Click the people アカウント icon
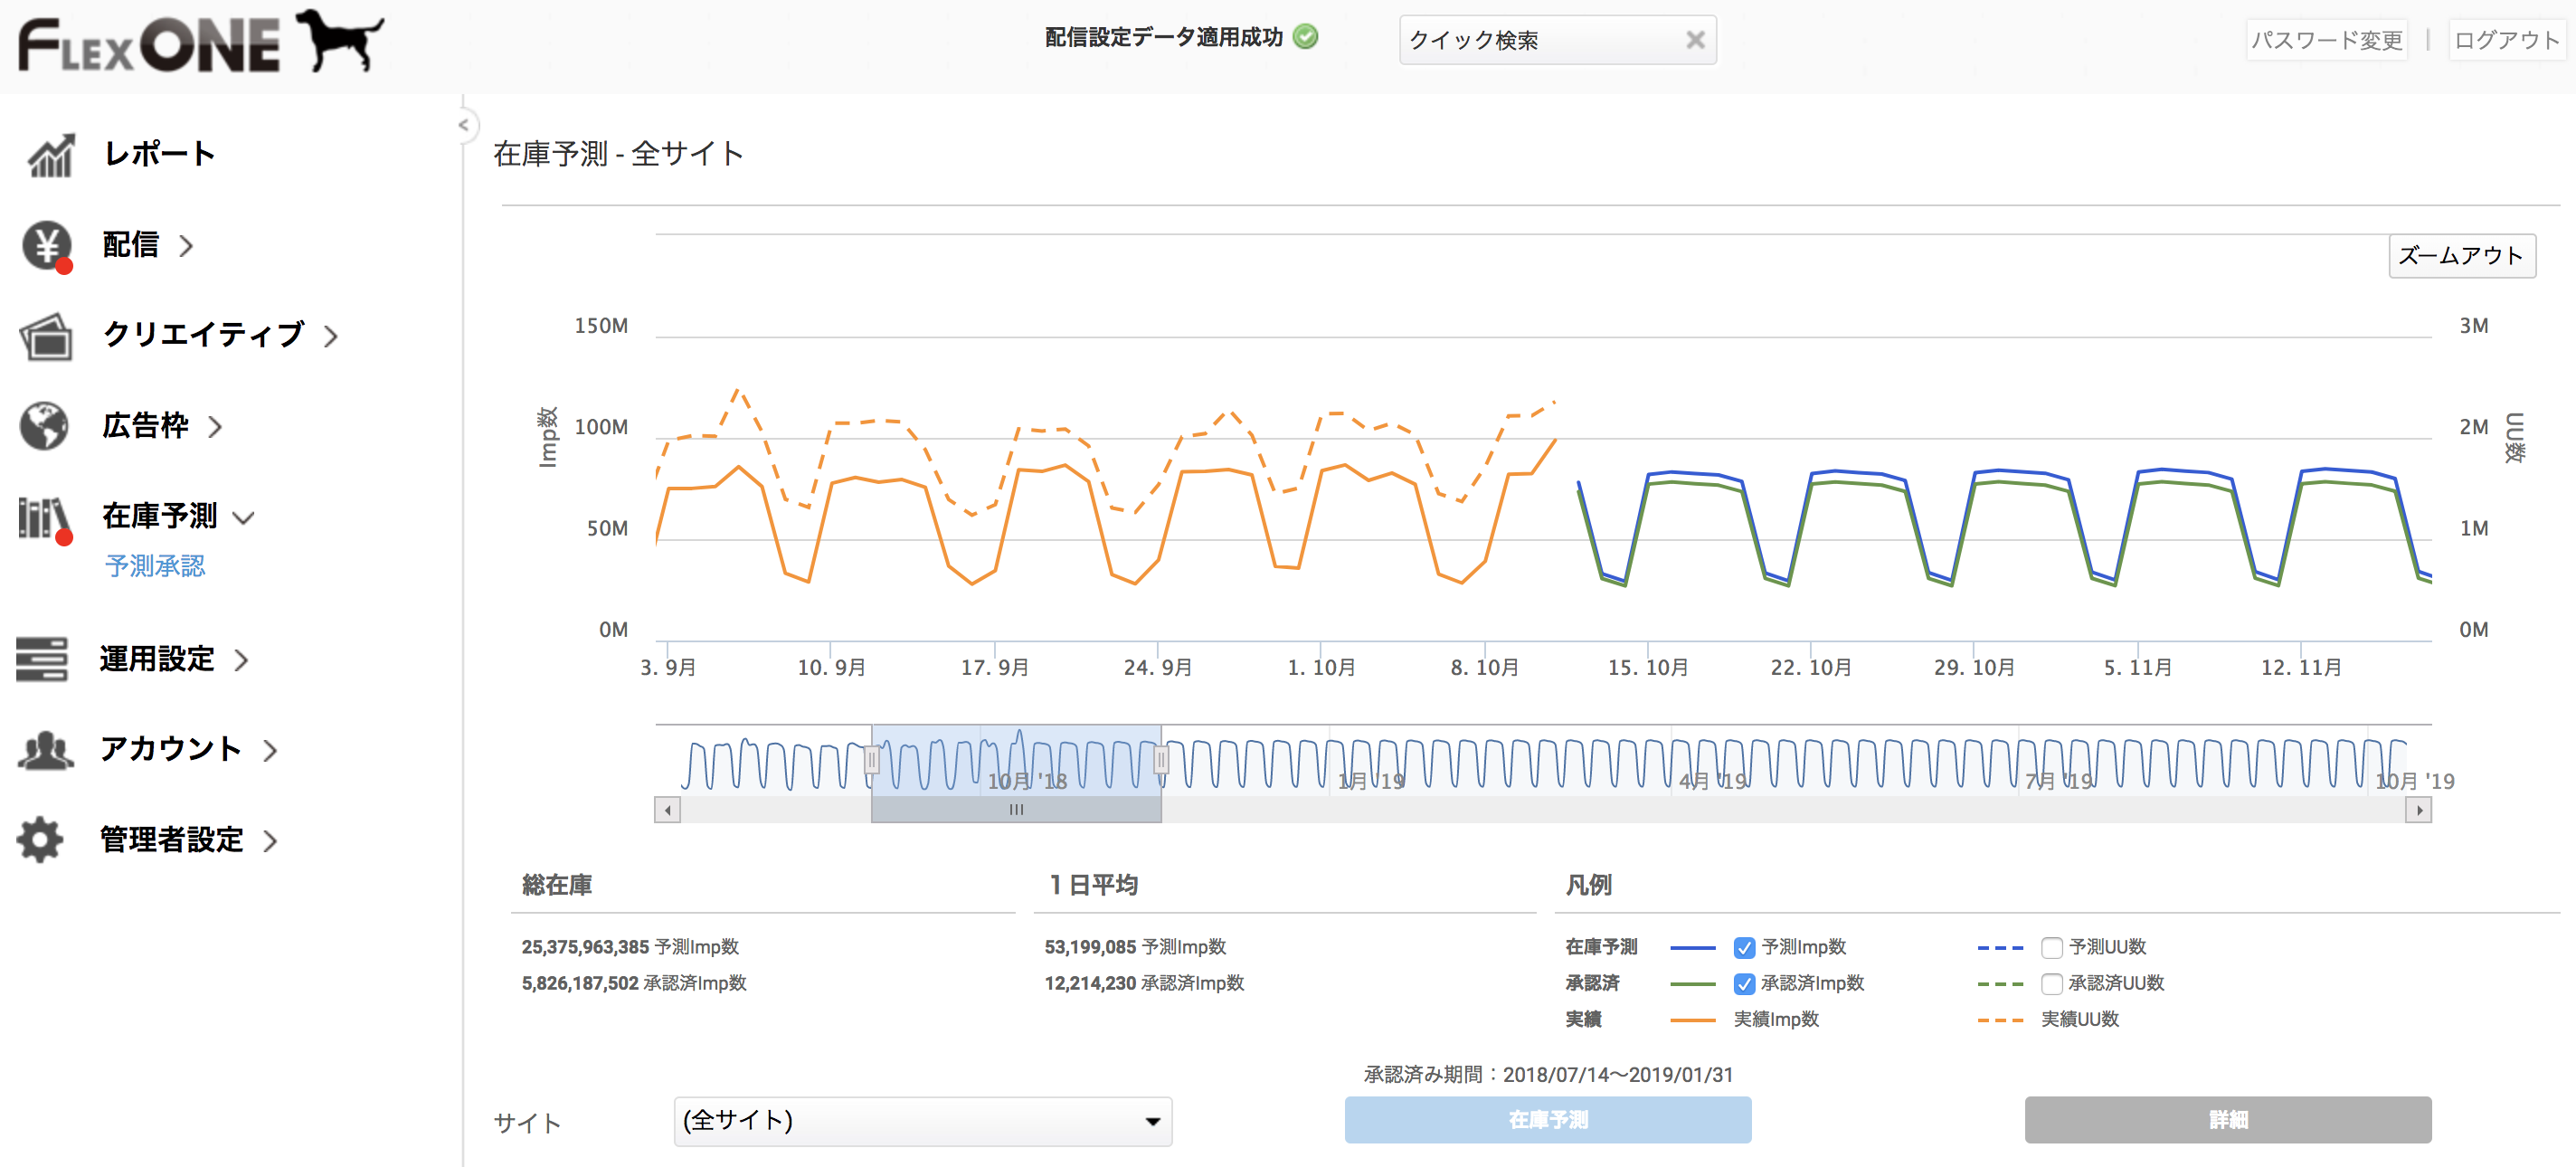Screen dimensions: 2576x1167 click(x=45, y=750)
